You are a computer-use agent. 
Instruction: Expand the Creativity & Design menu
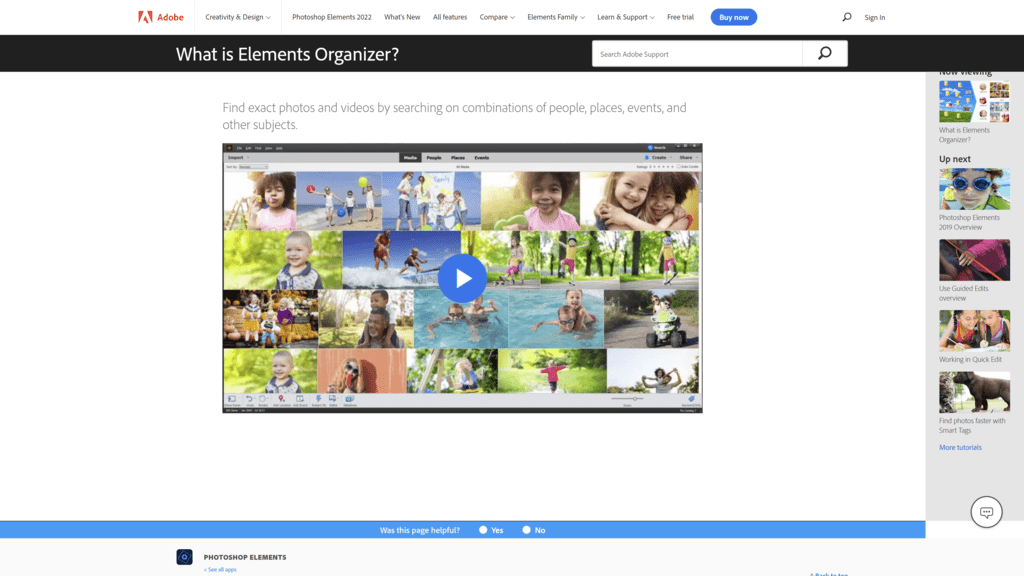click(x=238, y=17)
